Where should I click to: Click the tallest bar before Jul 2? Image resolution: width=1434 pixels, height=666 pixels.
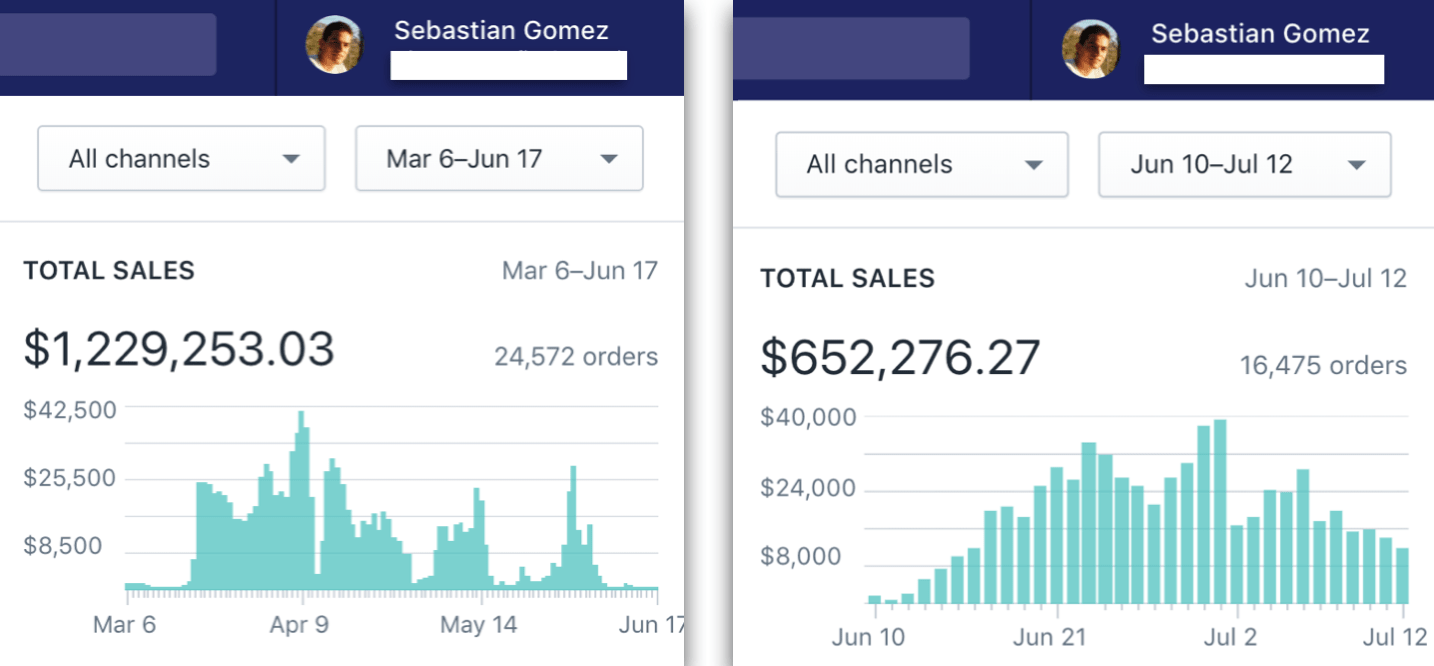click(1219, 512)
